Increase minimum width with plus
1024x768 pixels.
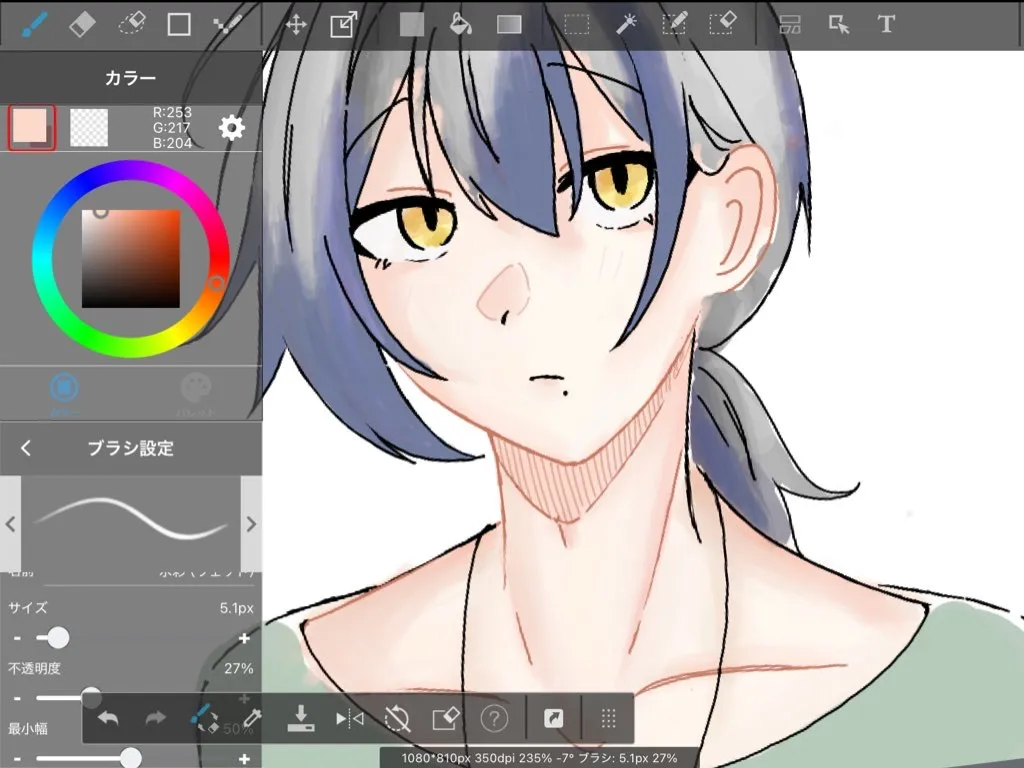click(x=244, y=759)
